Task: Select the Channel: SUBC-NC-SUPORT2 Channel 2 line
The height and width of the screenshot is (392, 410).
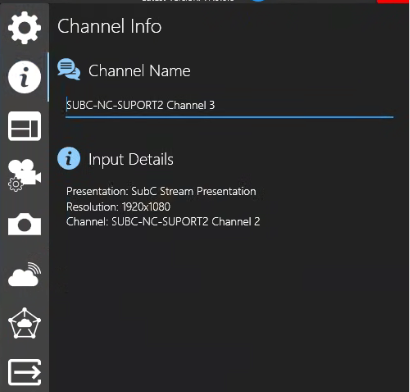Action: pyautogui.click(x=163, y=222)
